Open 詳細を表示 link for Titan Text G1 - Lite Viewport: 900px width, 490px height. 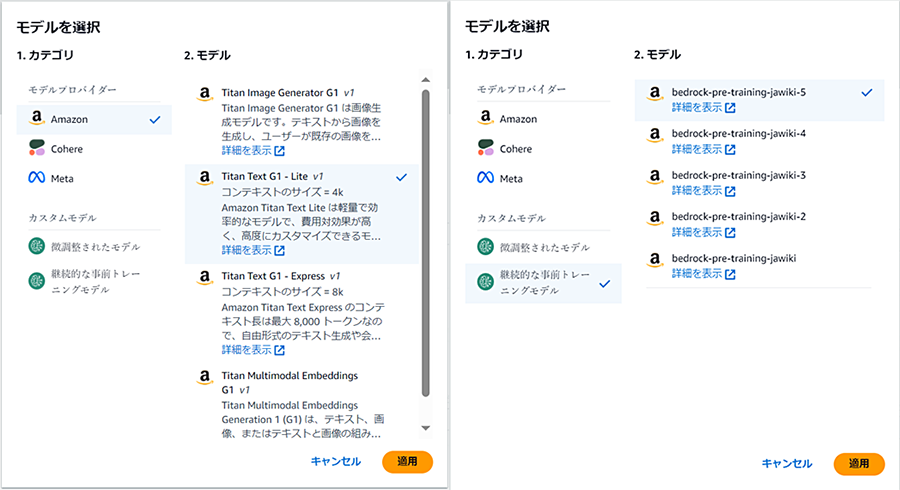253,250
